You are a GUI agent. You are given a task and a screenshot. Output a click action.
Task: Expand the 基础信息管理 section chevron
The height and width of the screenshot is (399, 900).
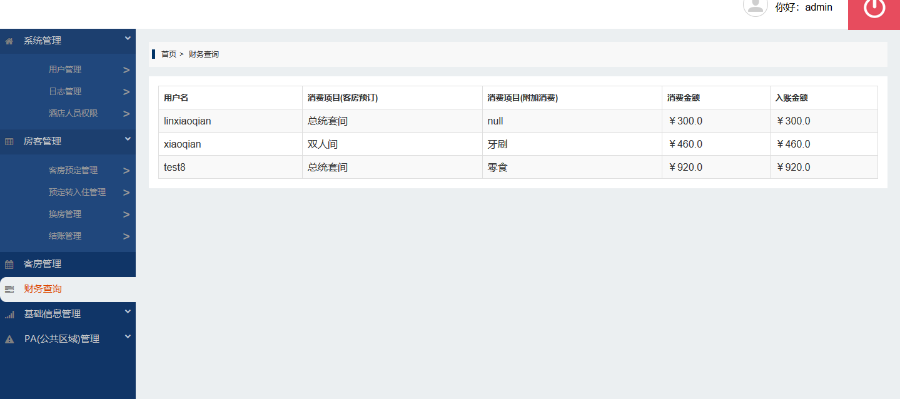tap(127, 312)
